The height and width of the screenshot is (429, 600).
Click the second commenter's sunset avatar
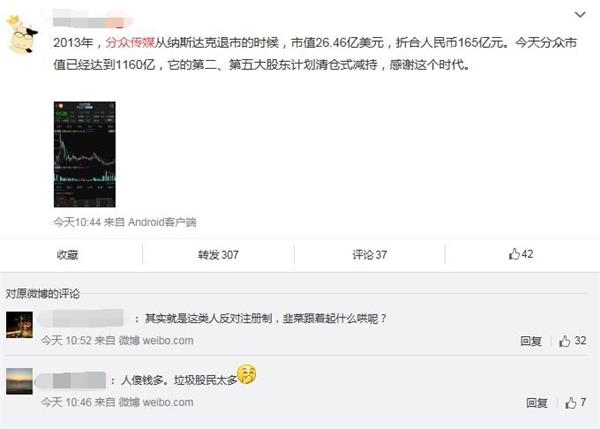pyautogui.click(x=20, y=381)
